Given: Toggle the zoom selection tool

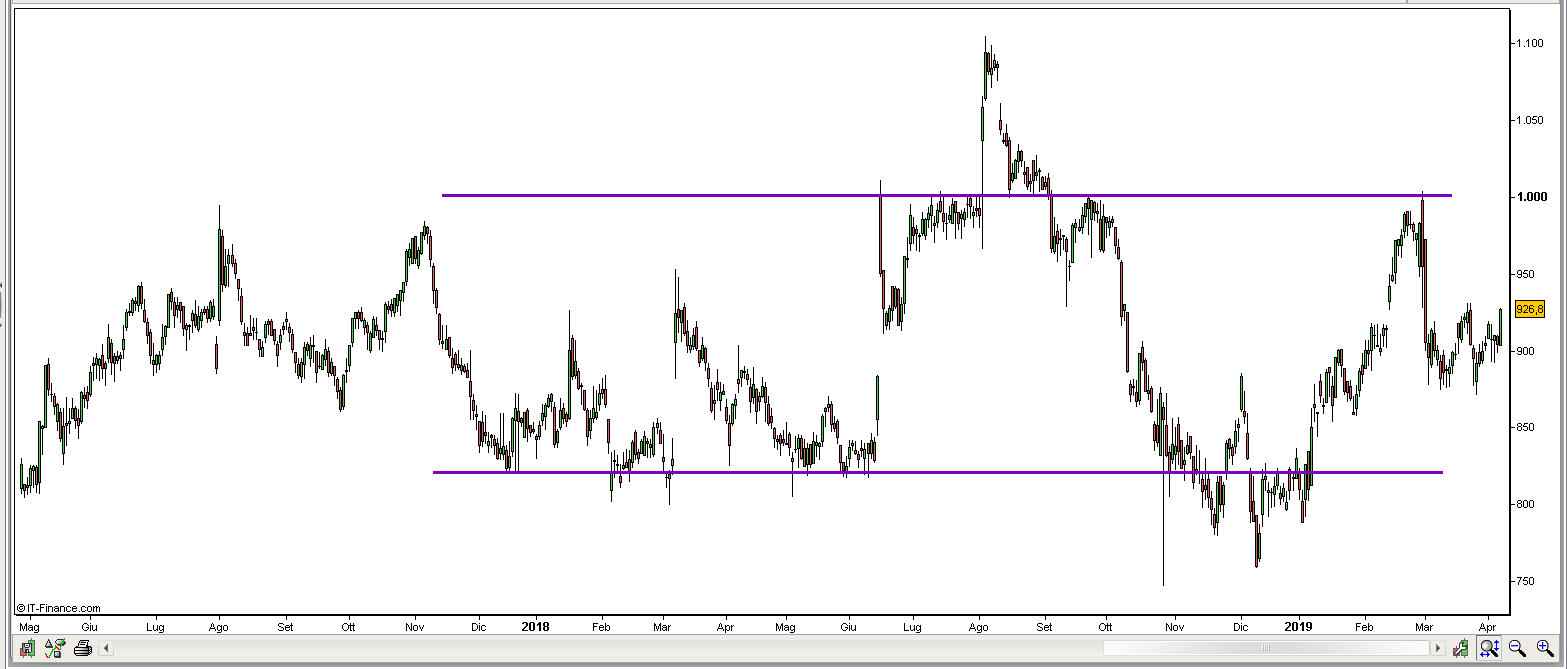Looking at the screenshot, I should (1489, 648).
